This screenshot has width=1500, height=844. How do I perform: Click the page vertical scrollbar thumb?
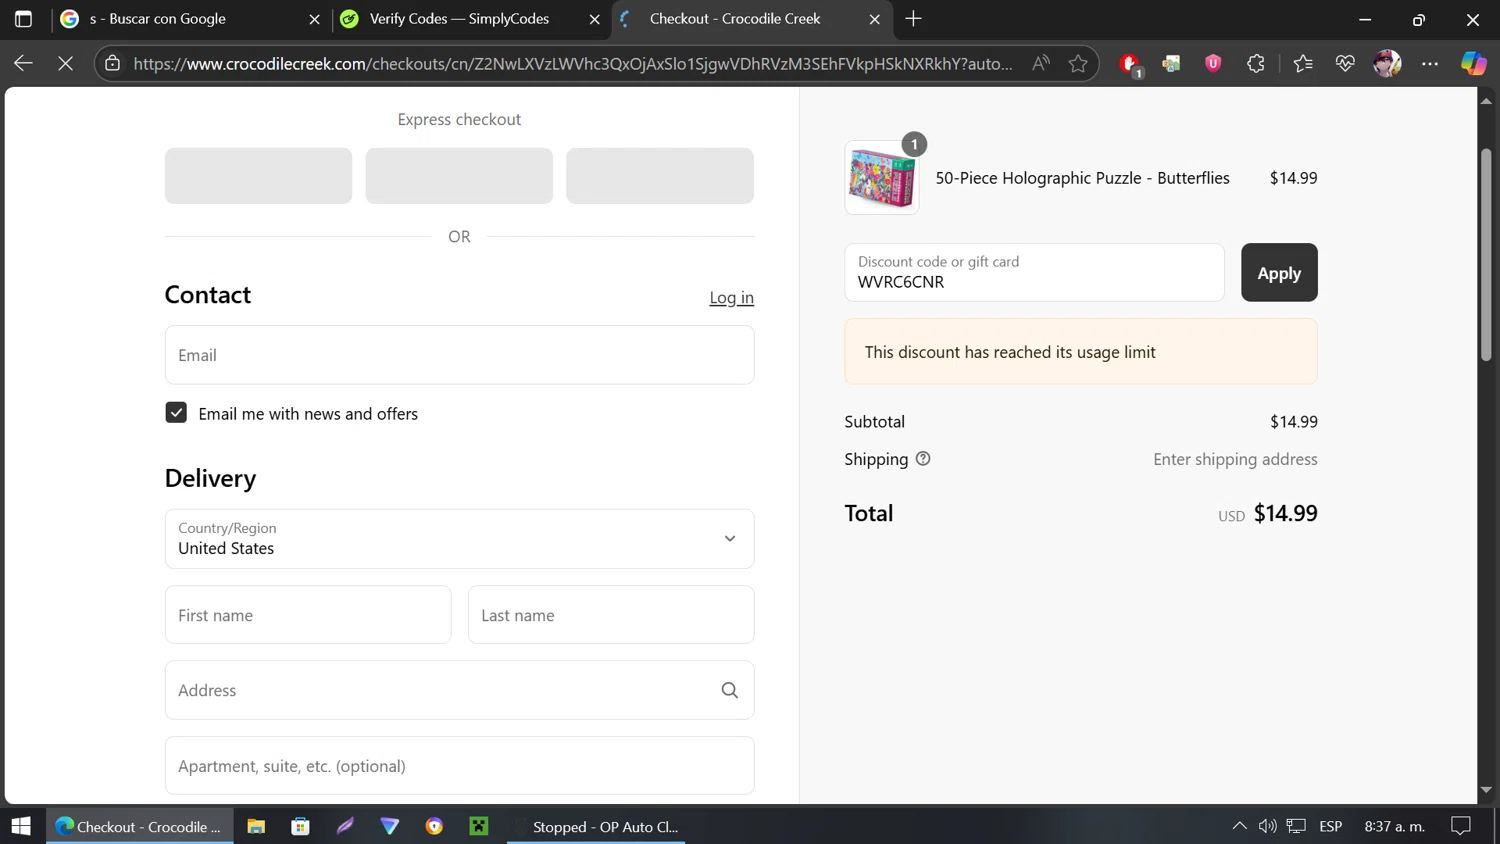1486,255
